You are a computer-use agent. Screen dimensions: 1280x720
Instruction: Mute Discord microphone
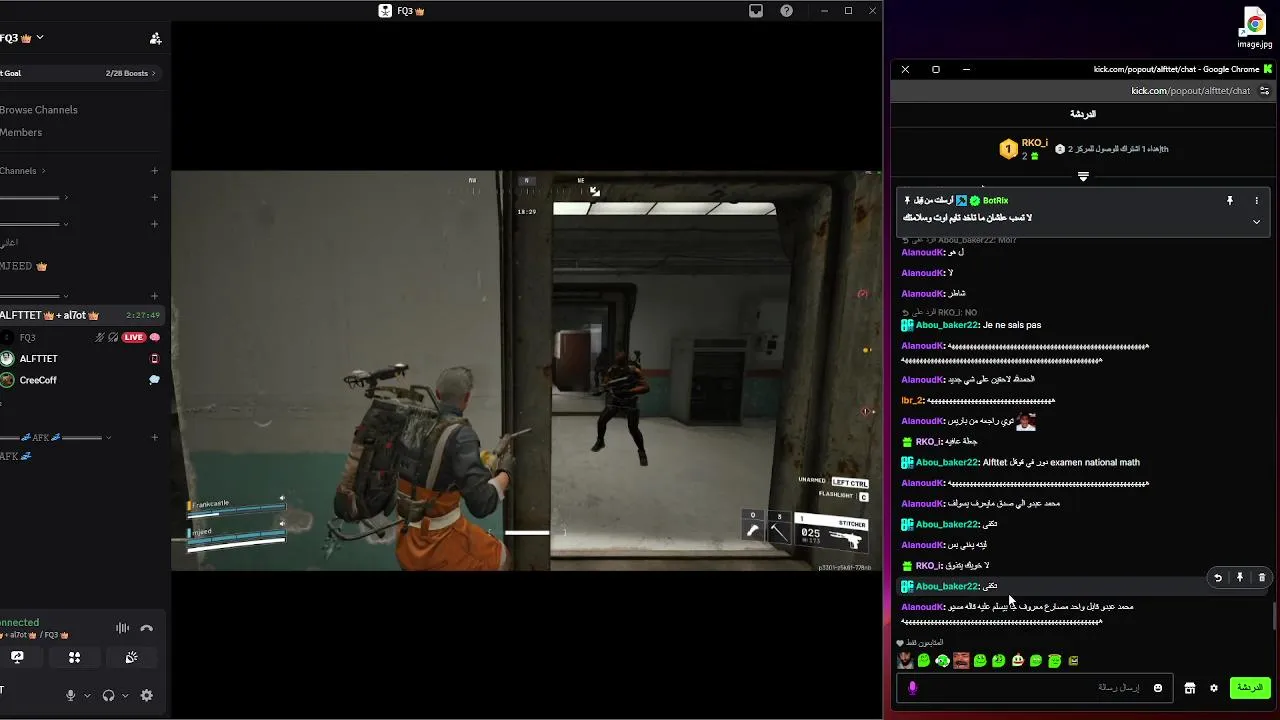coord(70,695)
